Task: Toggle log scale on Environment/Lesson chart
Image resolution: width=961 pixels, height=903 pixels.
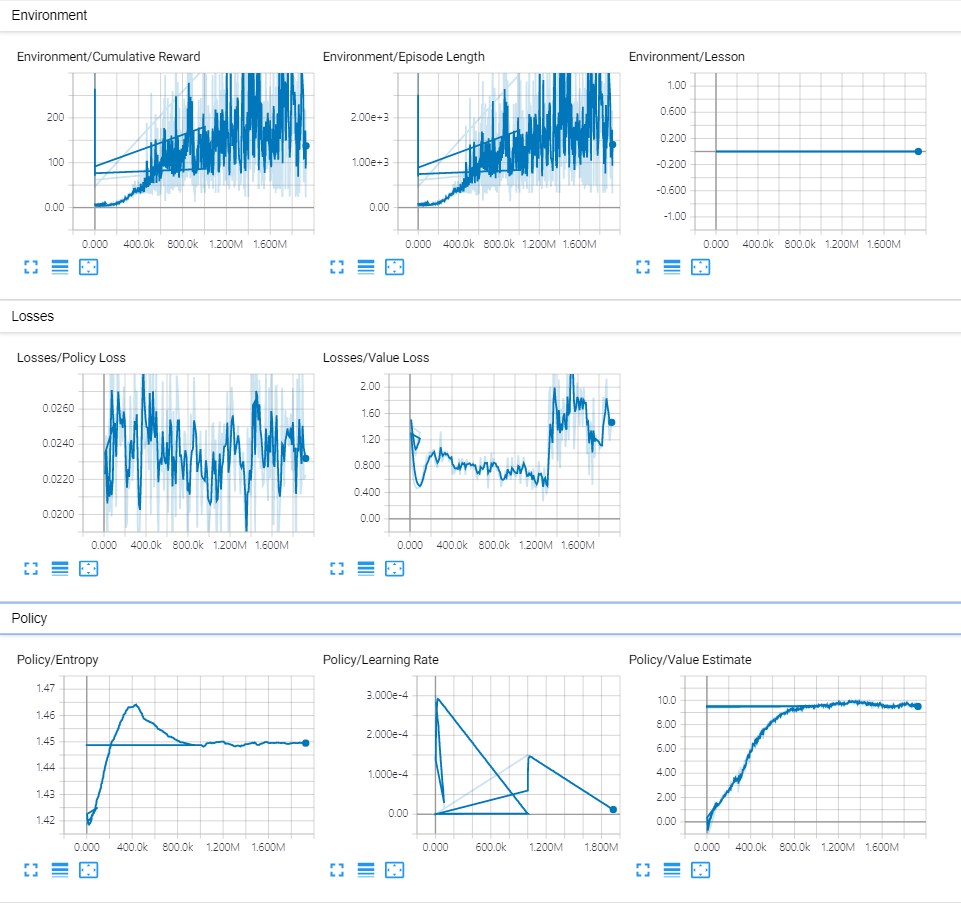Action: tap(672, 267)
